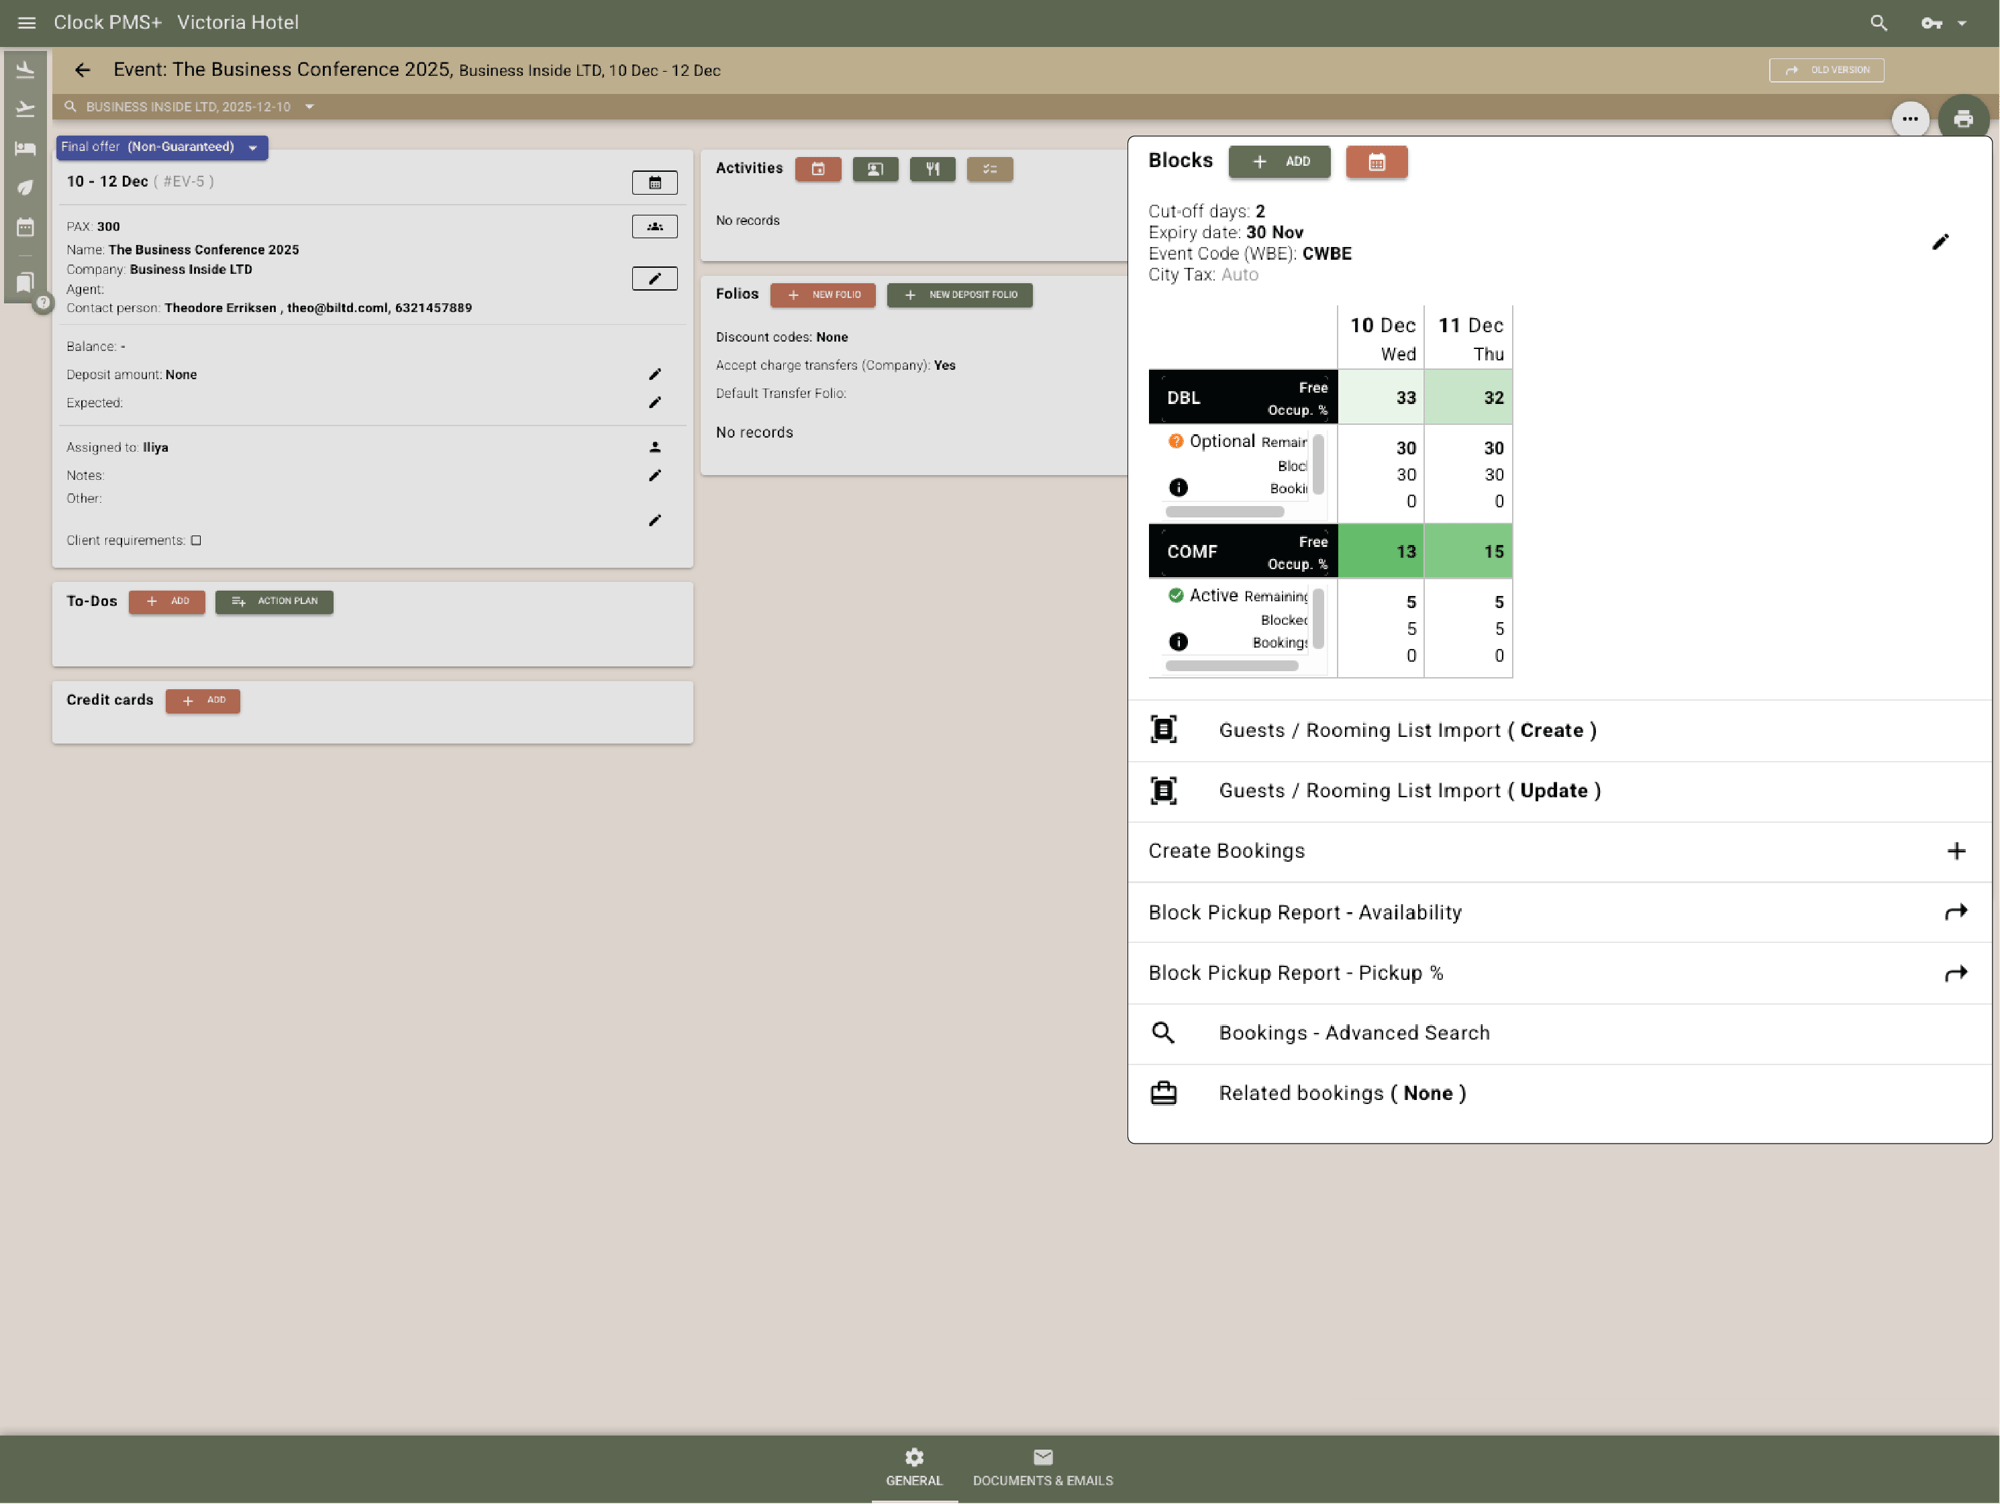Open the Arrivals (plane landing) icon in sidebar
2000x1504 pixels.
click(25, 68)
